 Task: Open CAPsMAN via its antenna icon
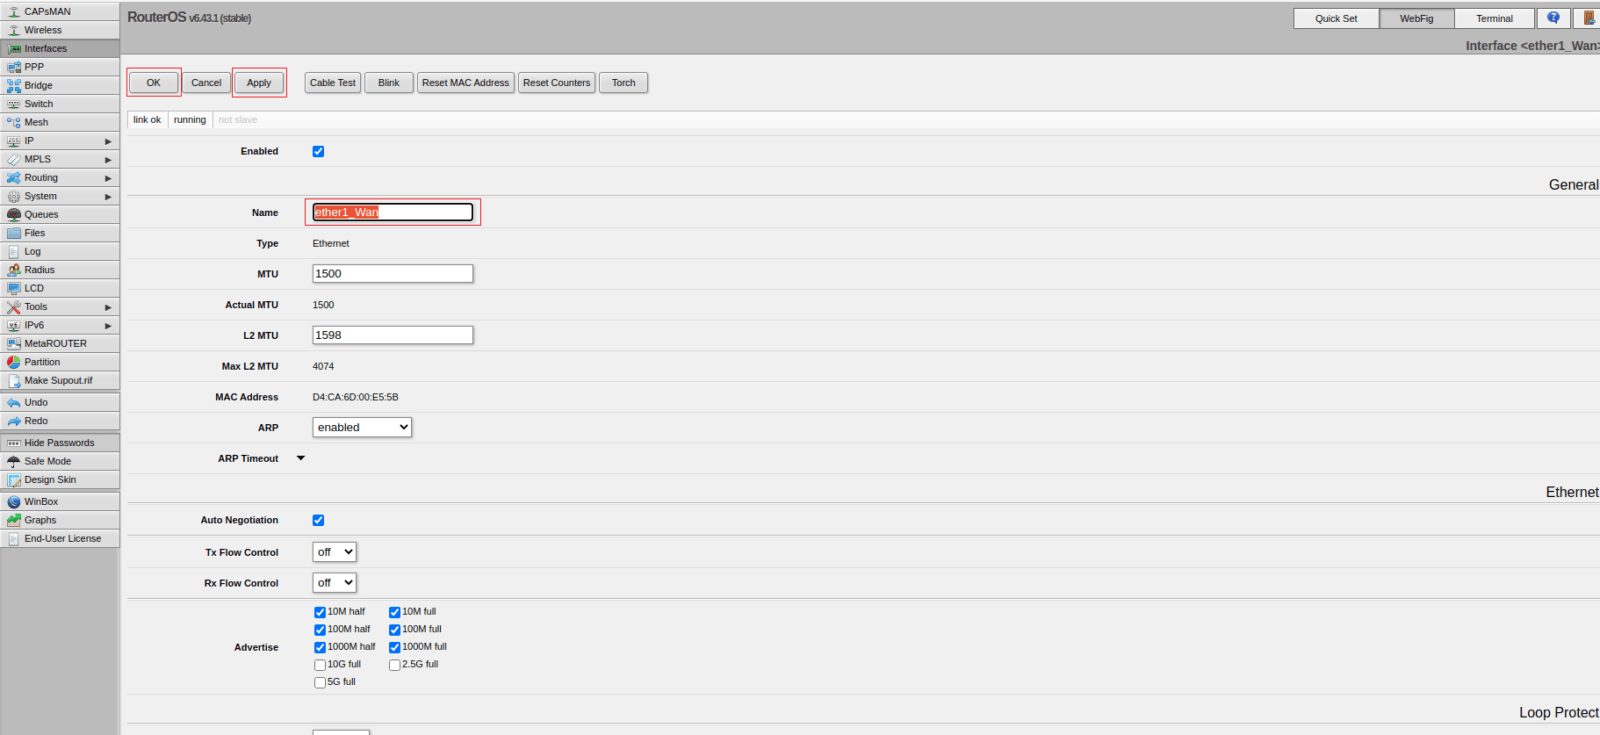click(x=14, y=12)
